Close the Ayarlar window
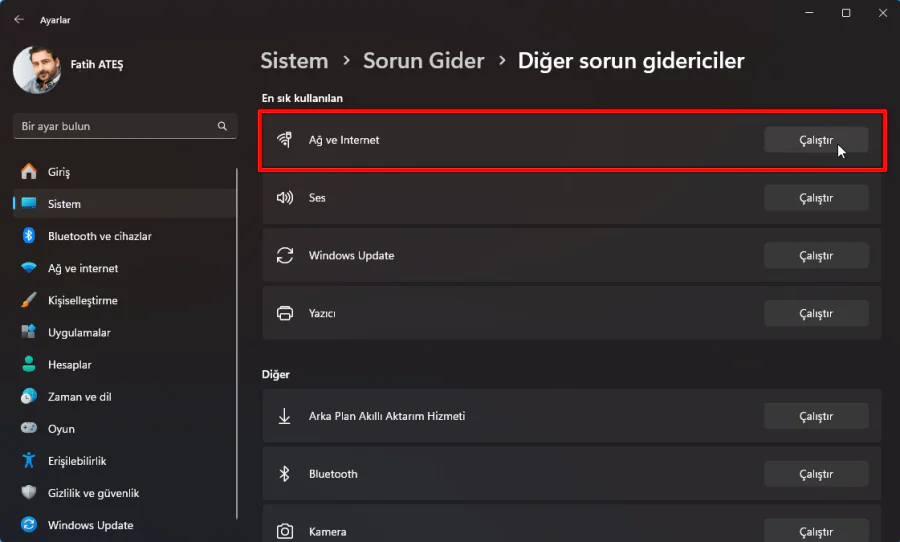The height and width of the screenshot is (542, 900). click(x=883, y=13)
